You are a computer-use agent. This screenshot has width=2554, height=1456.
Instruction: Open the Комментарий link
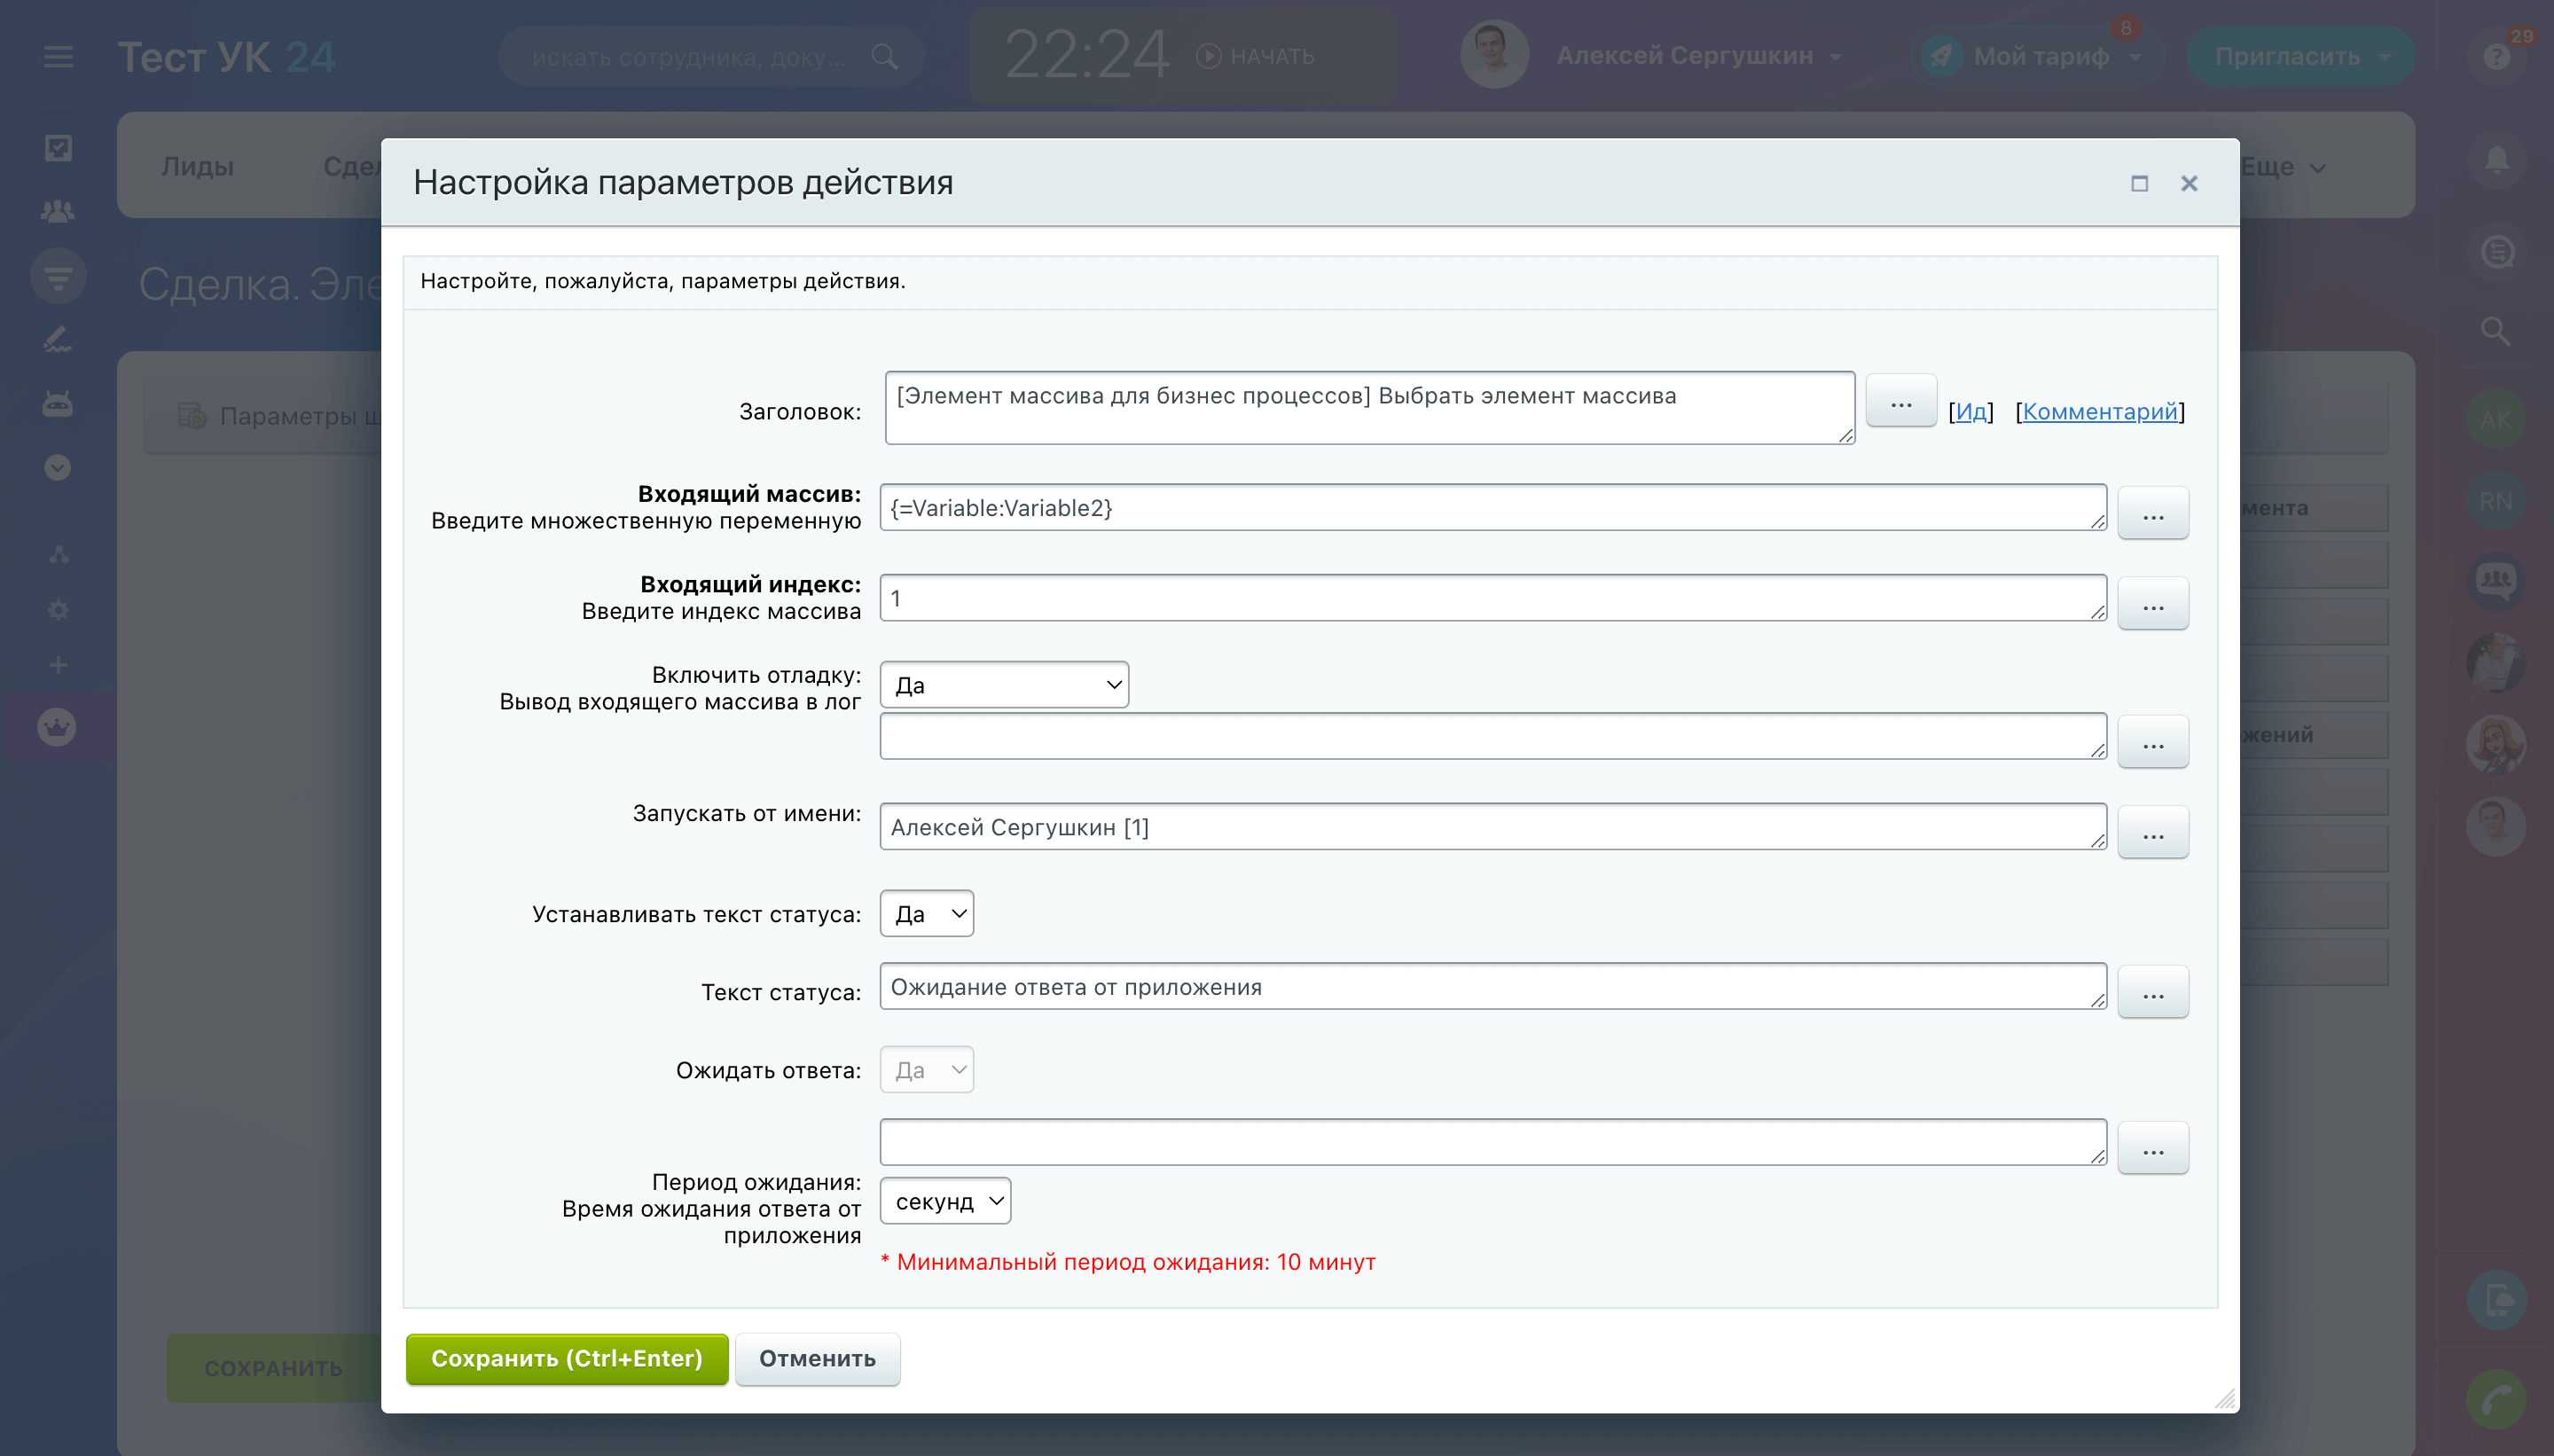(x=2099, y=412)
